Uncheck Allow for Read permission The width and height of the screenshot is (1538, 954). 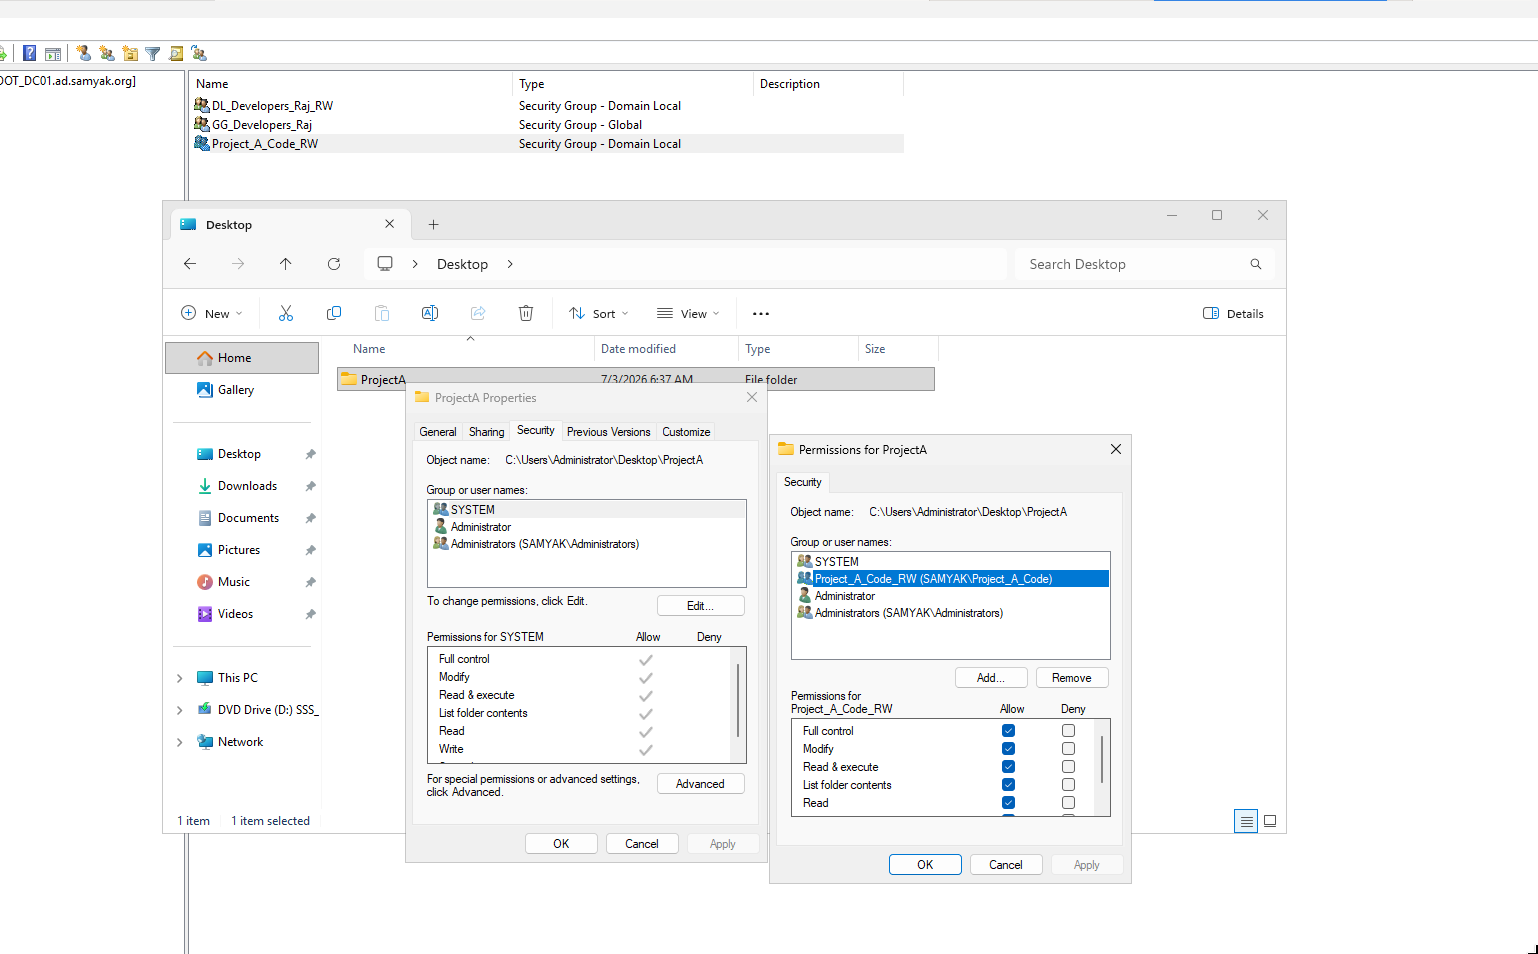[1008, 803]
